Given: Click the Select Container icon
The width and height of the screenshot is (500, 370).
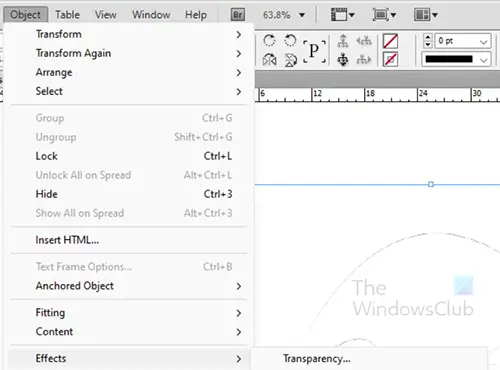Looking at the screenshot, I should pos(343,41).
